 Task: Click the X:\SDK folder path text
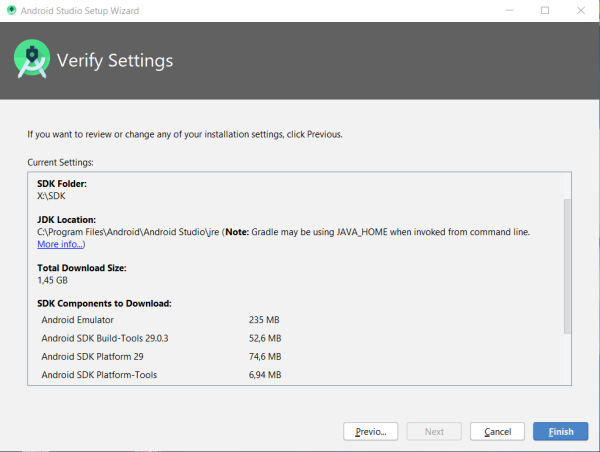point(53,196)
